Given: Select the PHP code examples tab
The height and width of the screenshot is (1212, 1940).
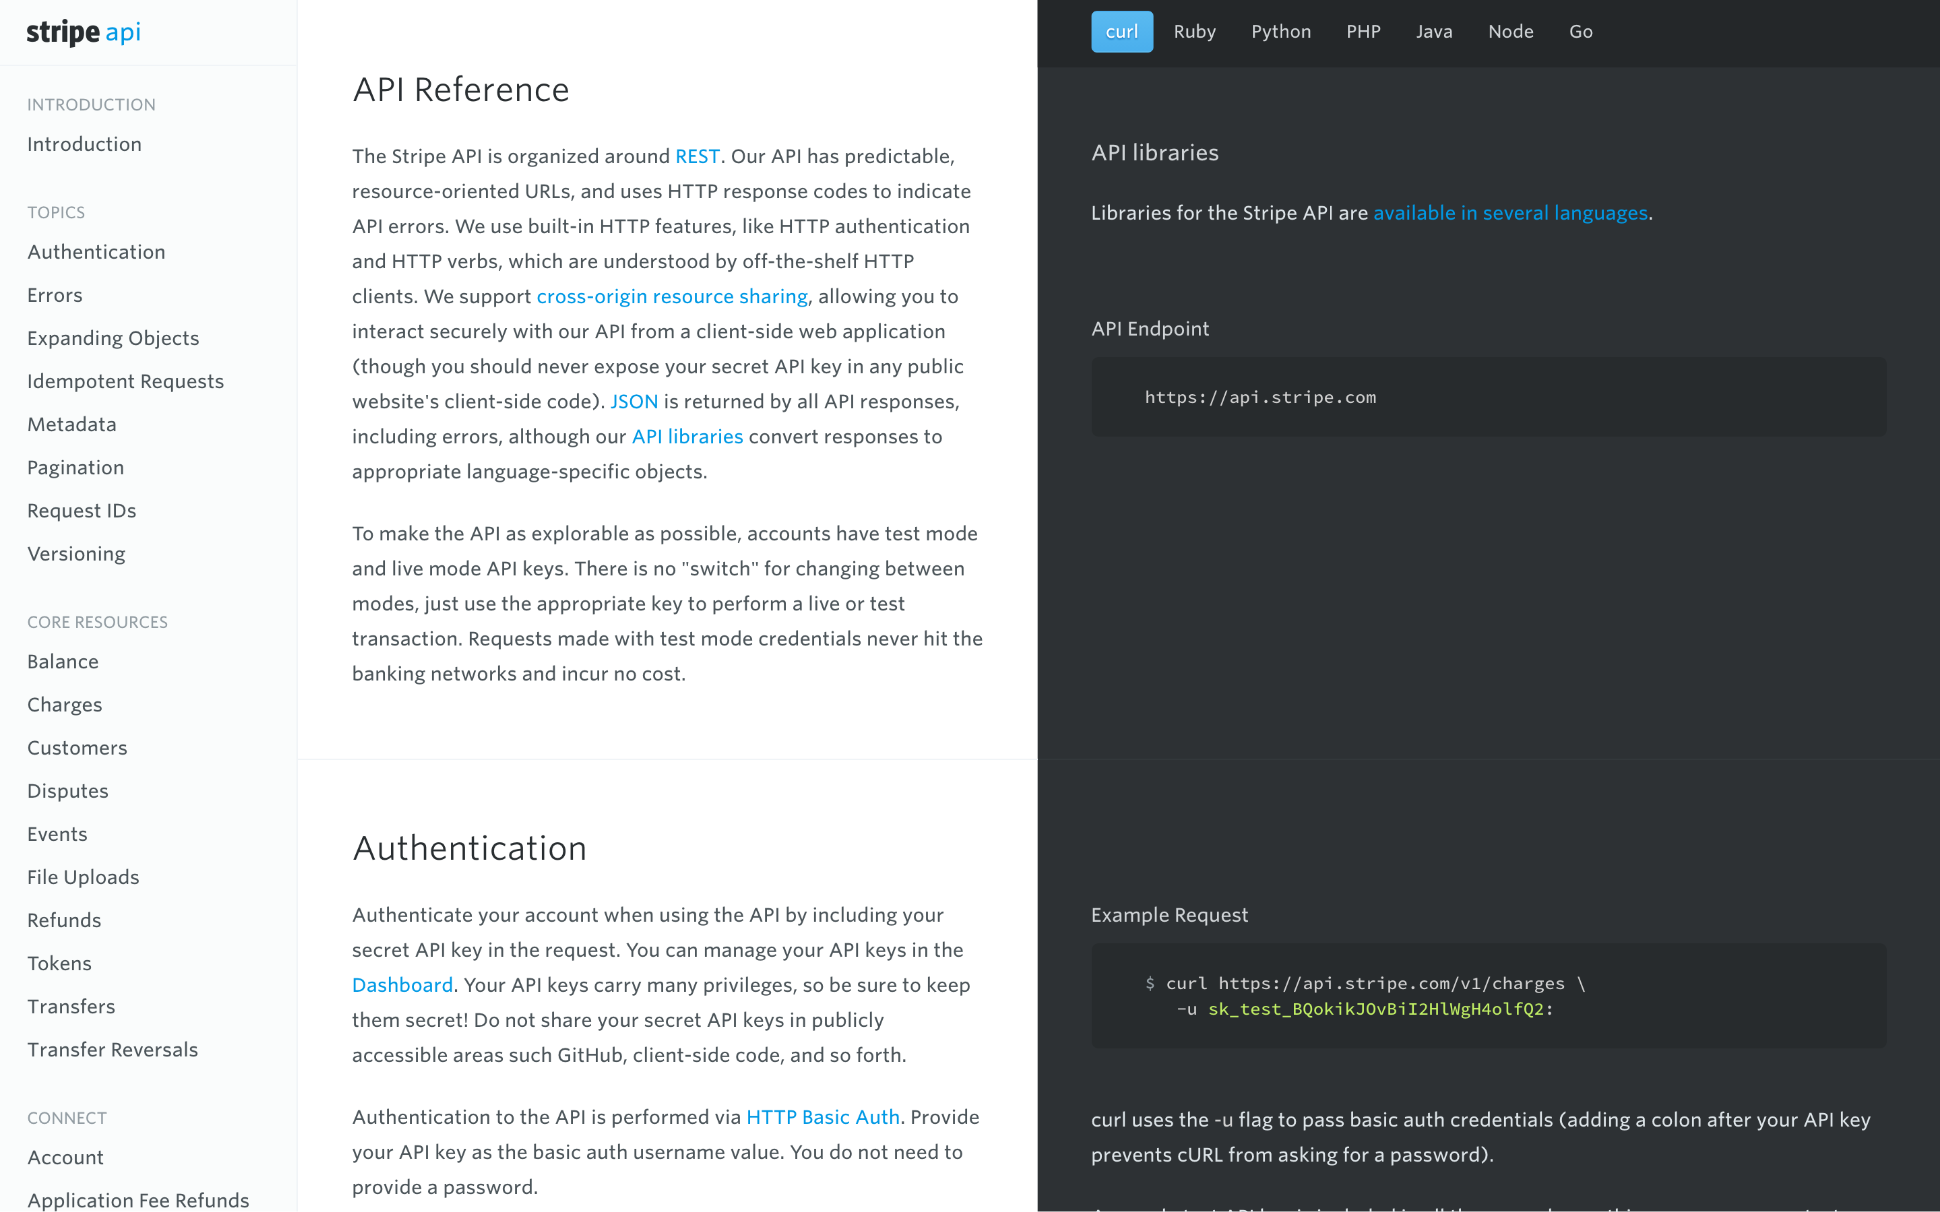Looking at the screenshot, I should click(x=1363, y=31).
